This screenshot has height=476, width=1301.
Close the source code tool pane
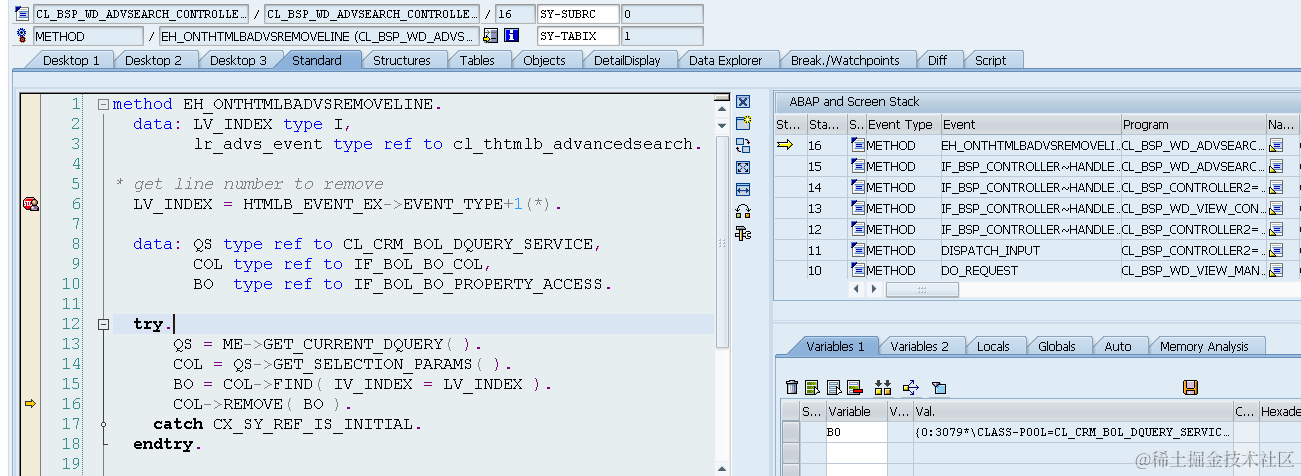(x=743, y=102)
